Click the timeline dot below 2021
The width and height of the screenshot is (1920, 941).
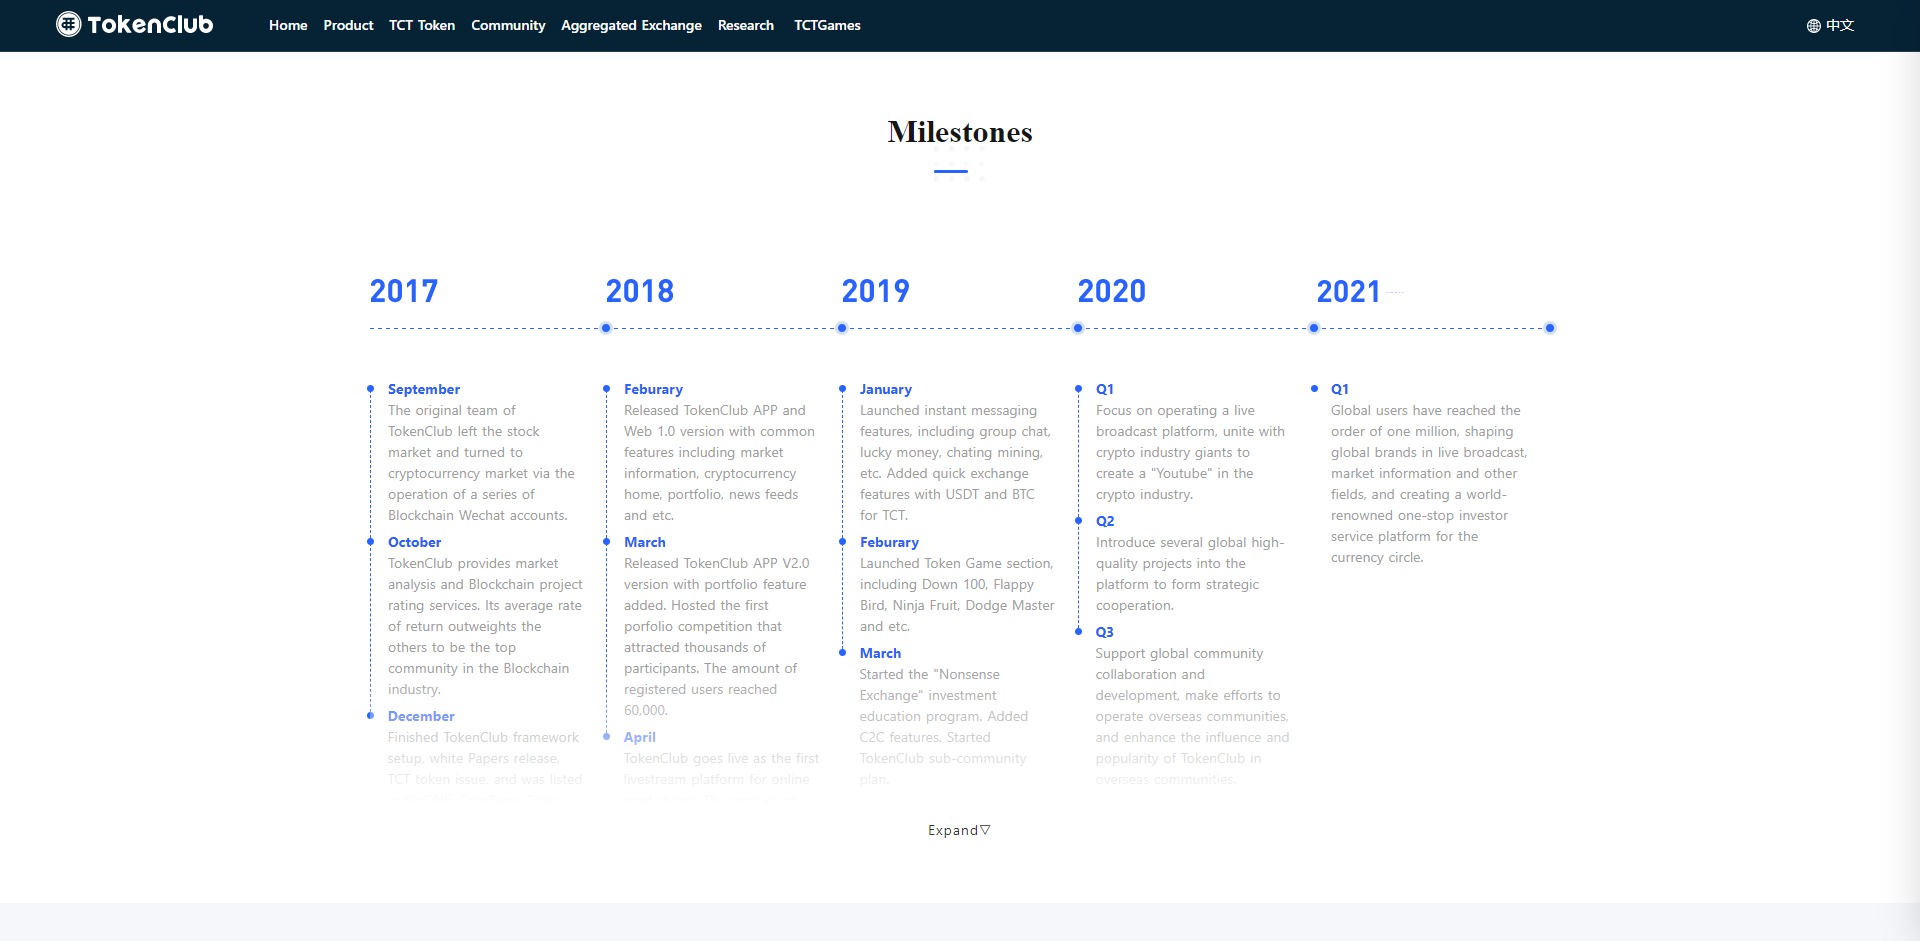click(1314, 328)
